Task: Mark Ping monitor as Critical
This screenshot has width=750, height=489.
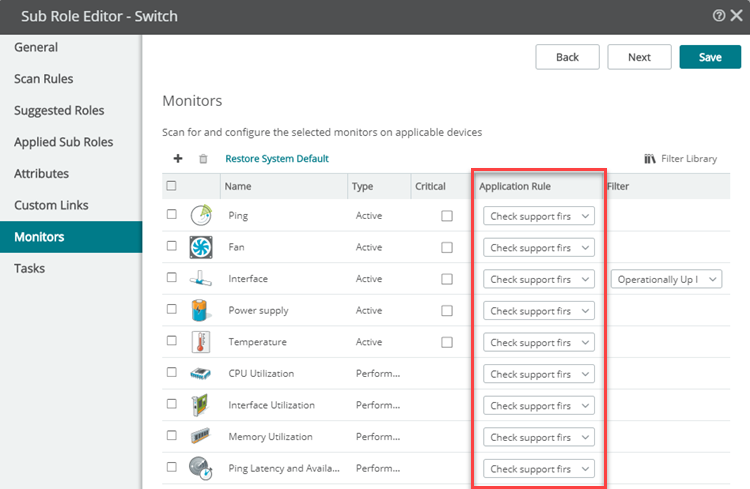Action: (447, 216)
